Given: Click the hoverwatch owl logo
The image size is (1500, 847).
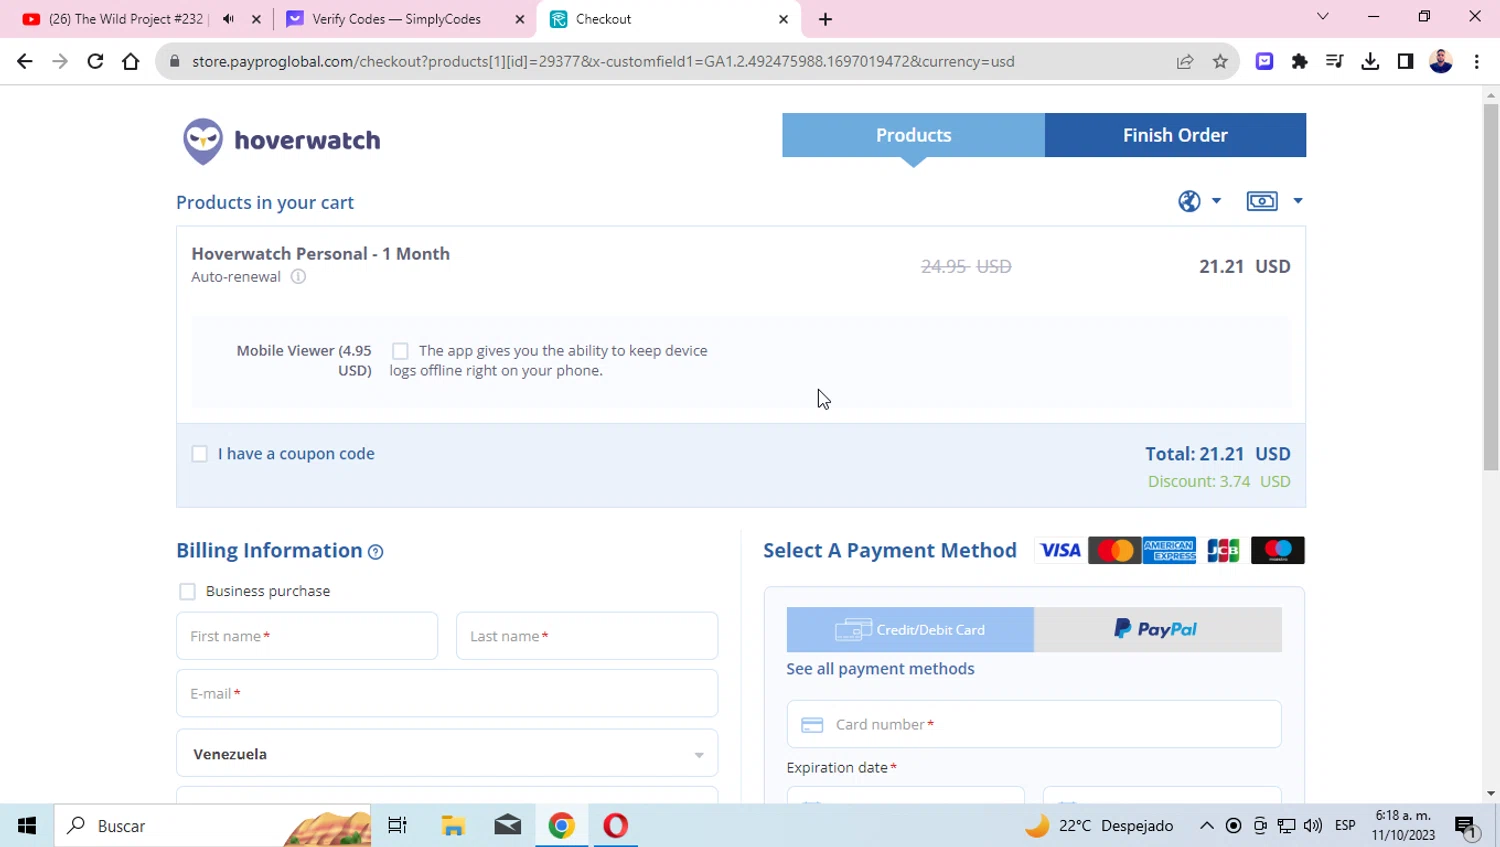Looking at the screenshot, I should click(203, 141).
